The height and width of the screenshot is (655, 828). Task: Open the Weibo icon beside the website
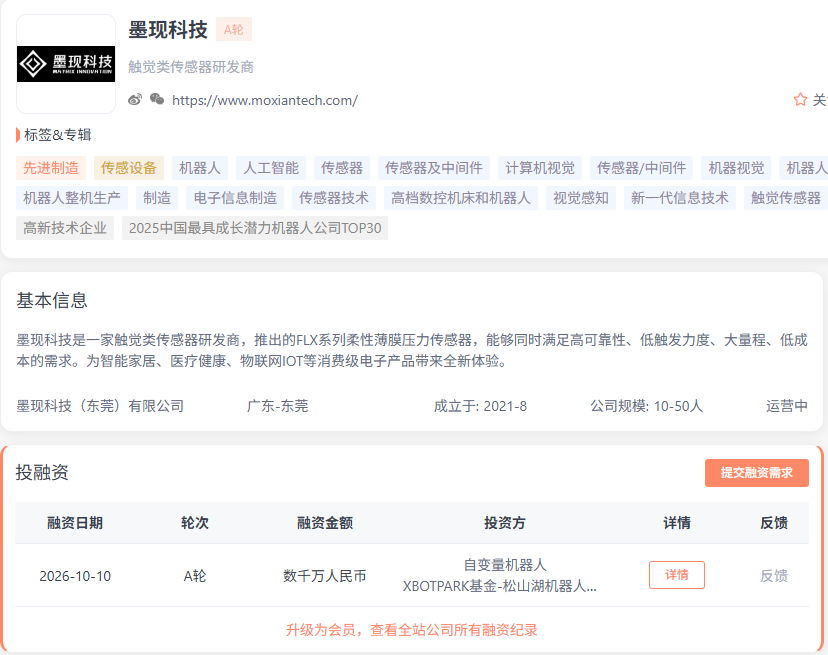135,99
